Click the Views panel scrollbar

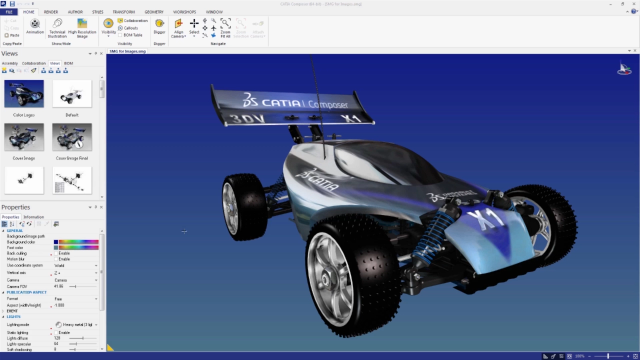102,89
